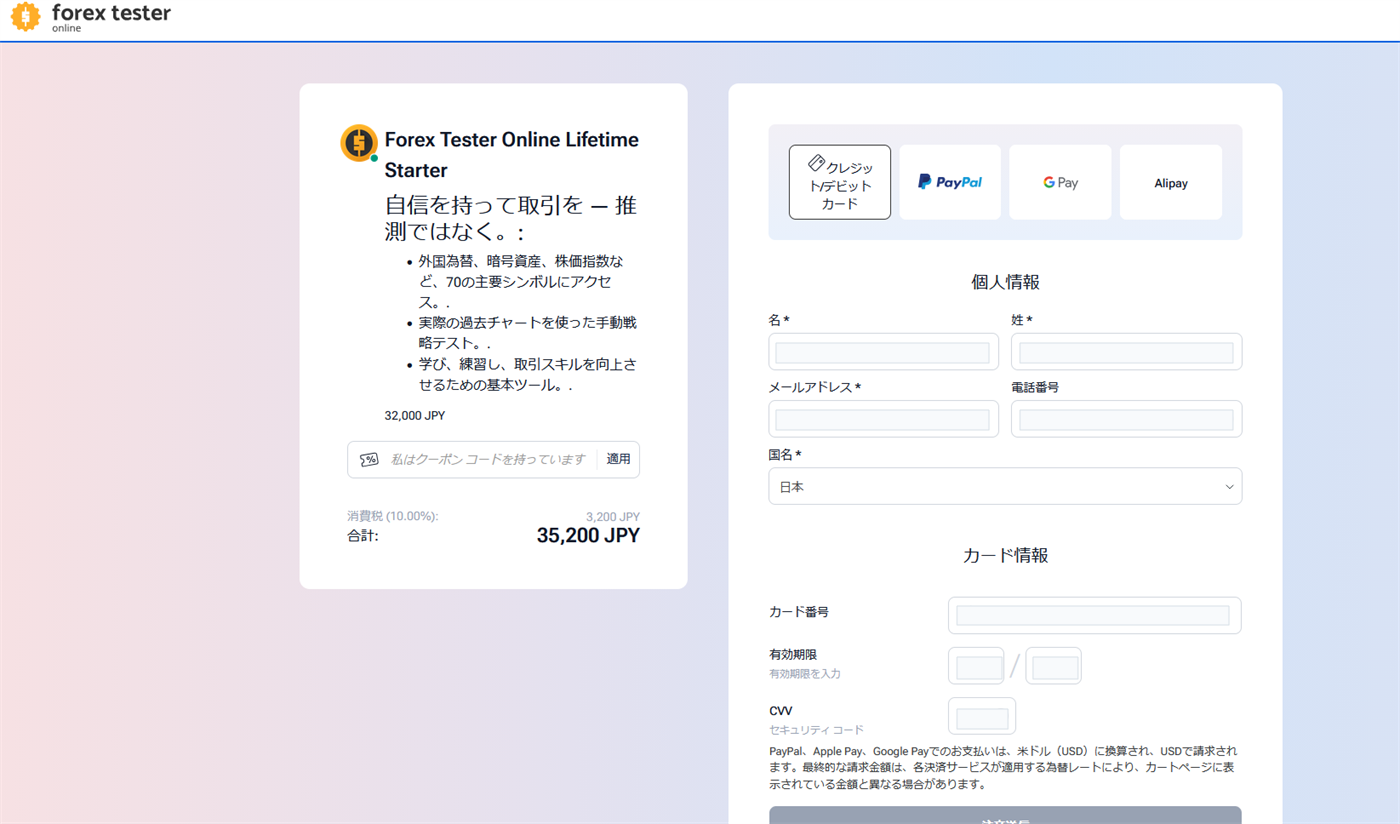
Task: Click the forex tester logo icon in header
Action: 25,16
